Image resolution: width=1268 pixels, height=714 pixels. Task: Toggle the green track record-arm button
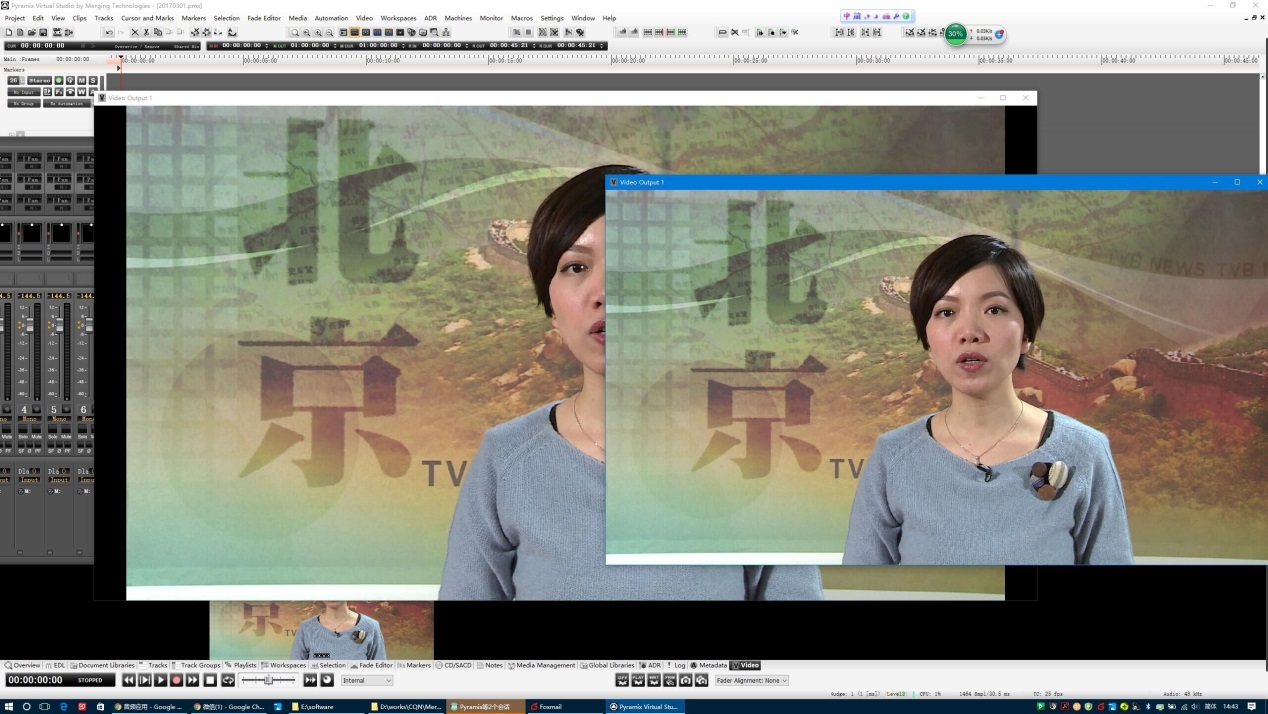coord(59,80)
